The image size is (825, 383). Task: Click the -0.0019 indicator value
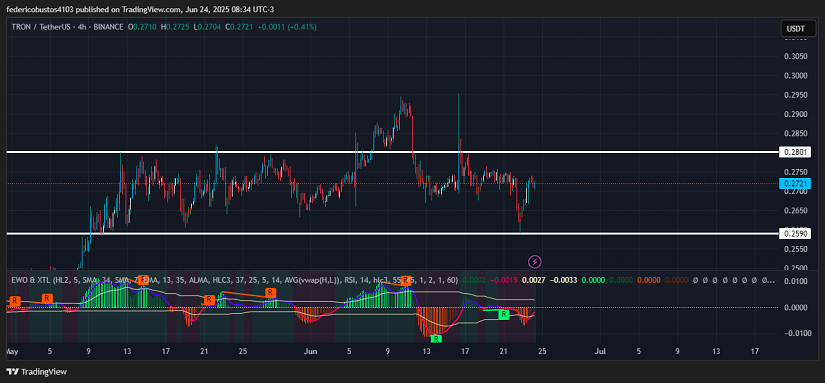[x=504, y=280]
